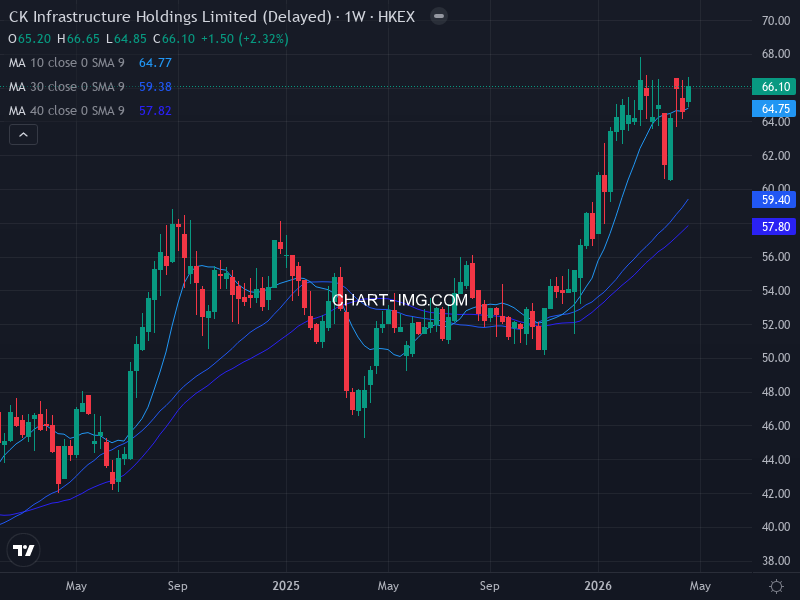The width and height of the screenshot is (800, 600).
Task: Click the 57.80 moving average price label
Action: point(774,227)
